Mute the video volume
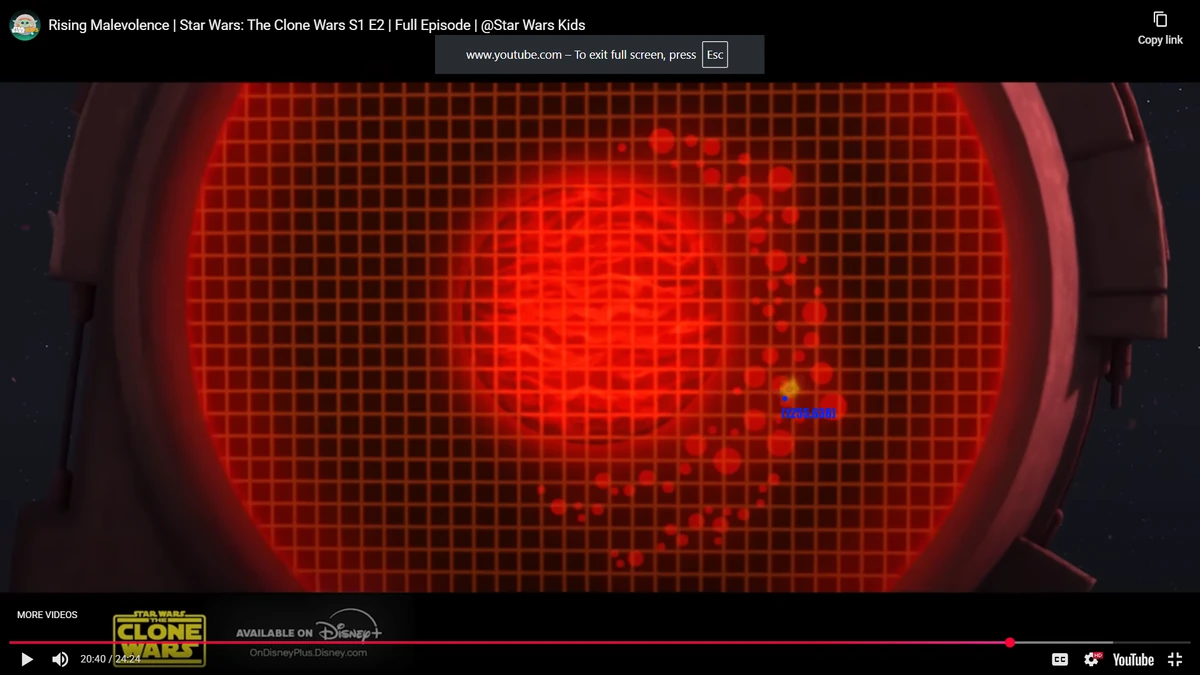Viewport: 1200px width, 675px height. point(60,659)
